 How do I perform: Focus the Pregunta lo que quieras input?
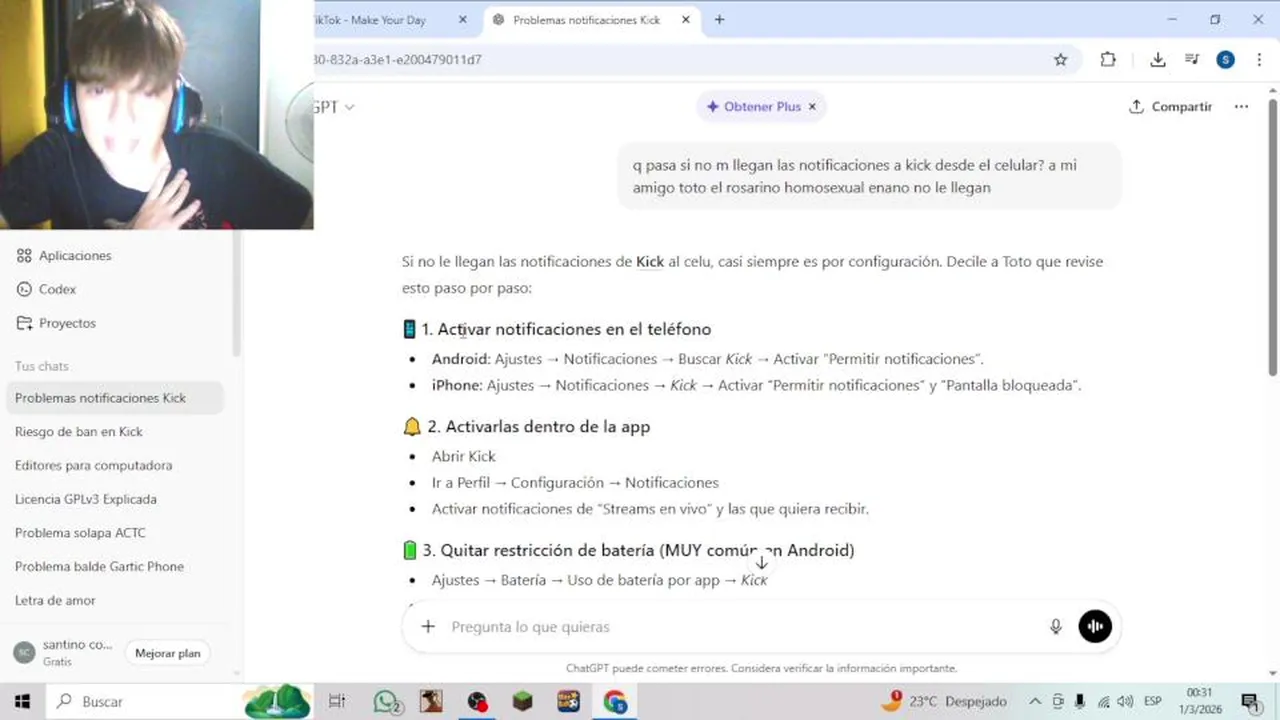(740, 627)
